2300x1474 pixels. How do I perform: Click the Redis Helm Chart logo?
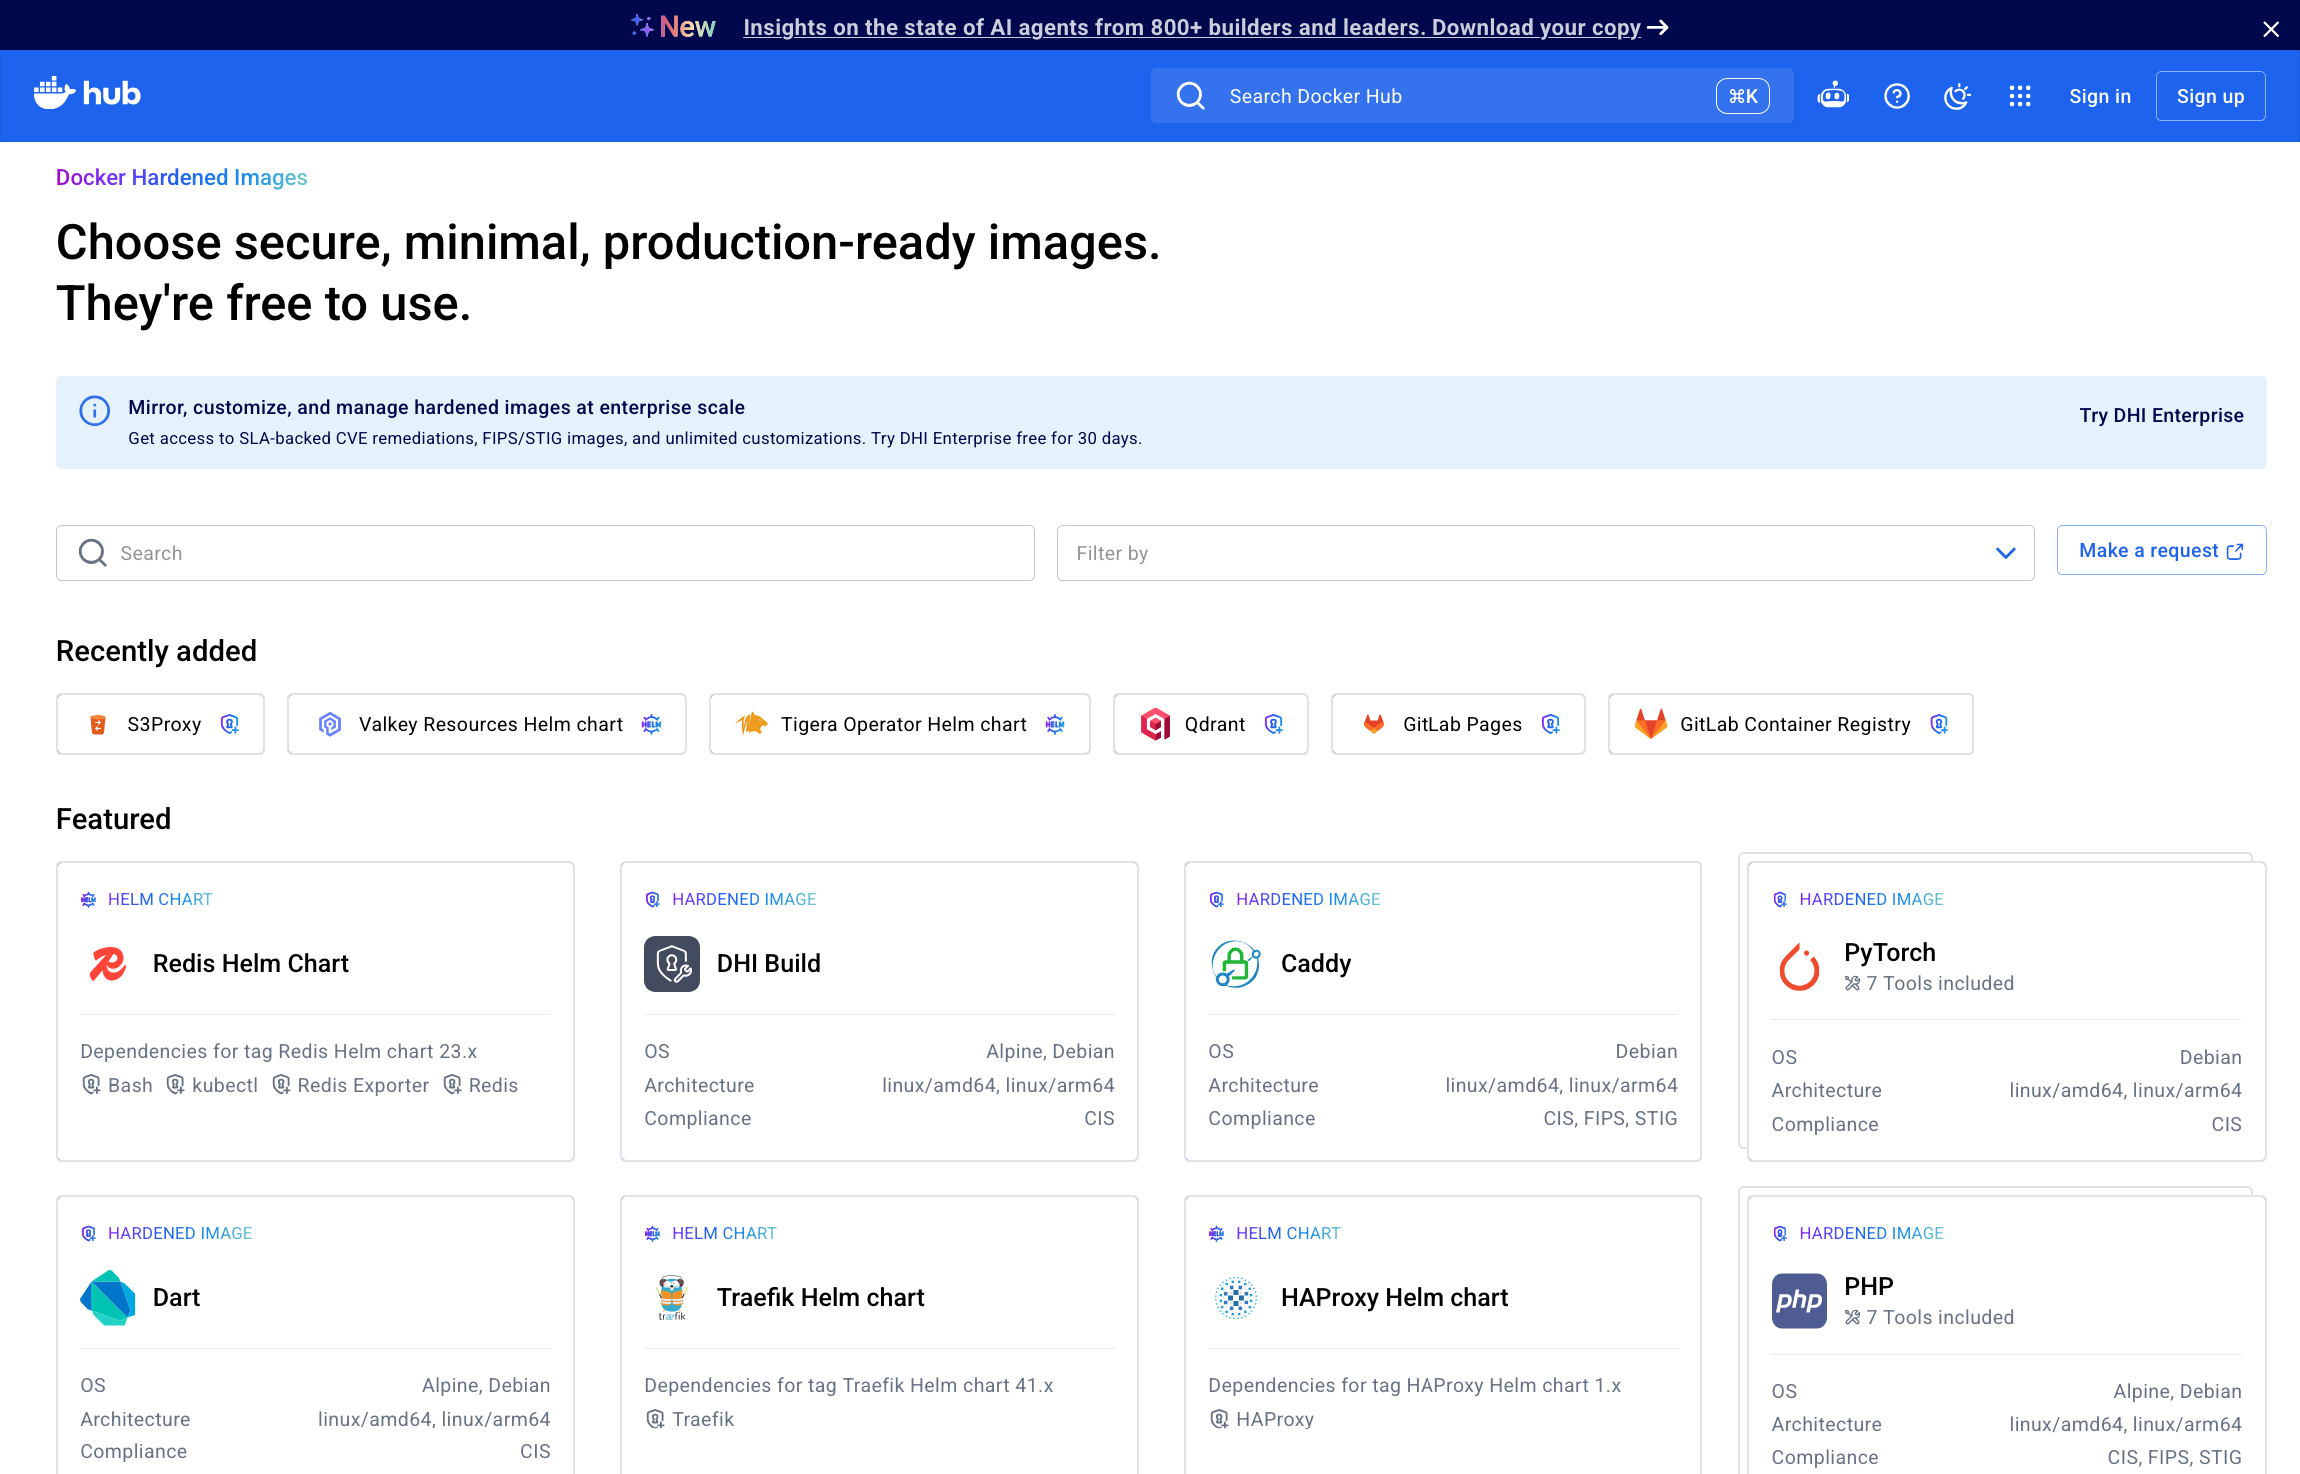tap(108, 964)
